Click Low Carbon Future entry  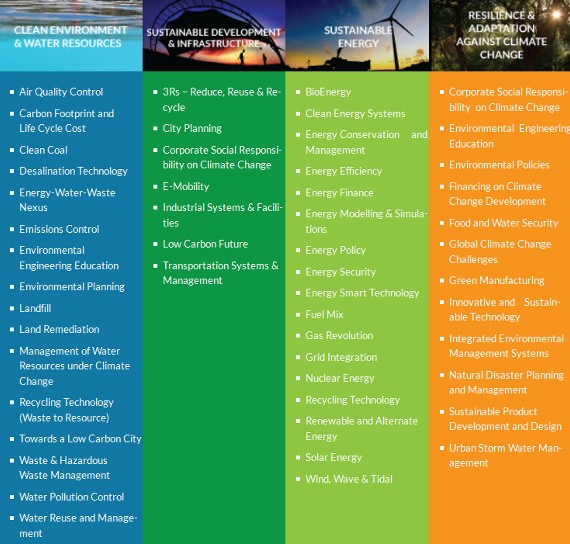[x=205, y=244]
